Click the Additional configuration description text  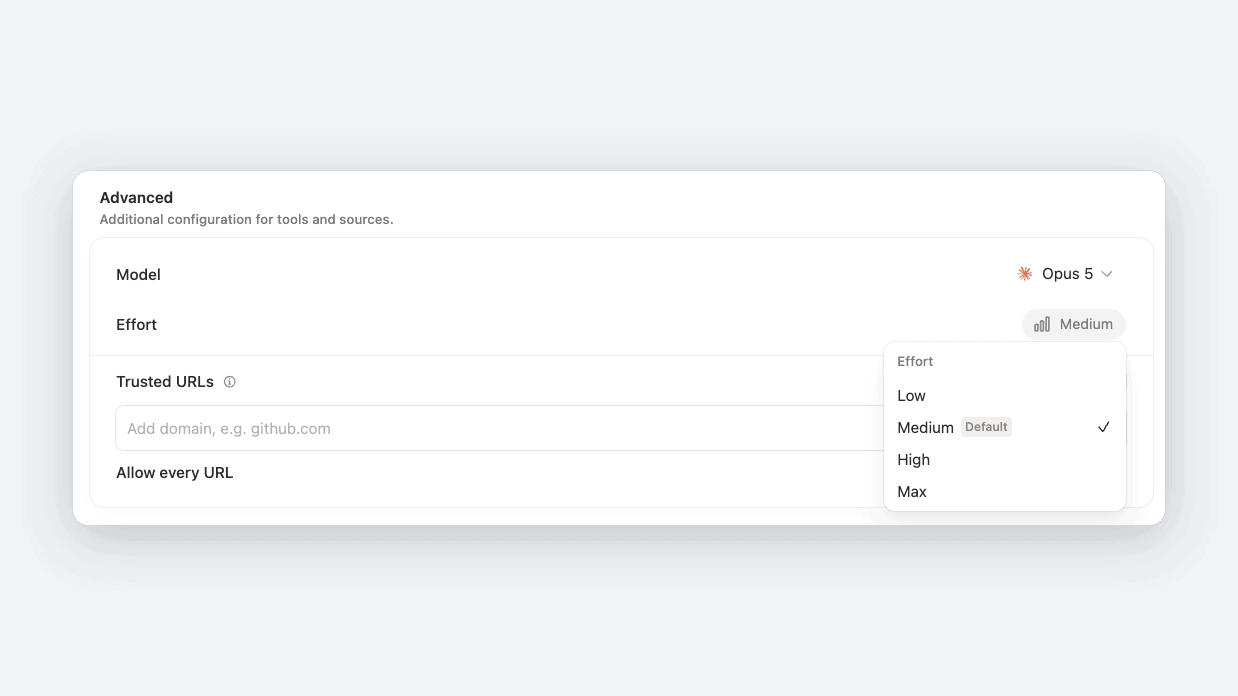pos(246,219)
